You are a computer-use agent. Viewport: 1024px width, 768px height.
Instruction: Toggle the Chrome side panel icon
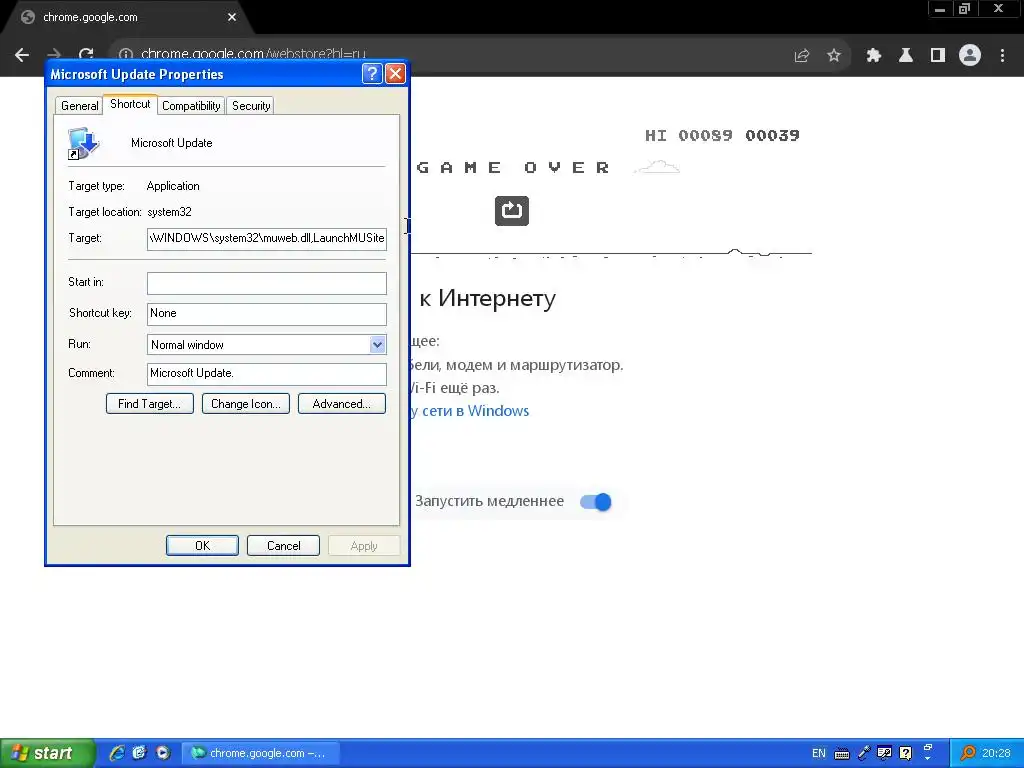[938, 56]
